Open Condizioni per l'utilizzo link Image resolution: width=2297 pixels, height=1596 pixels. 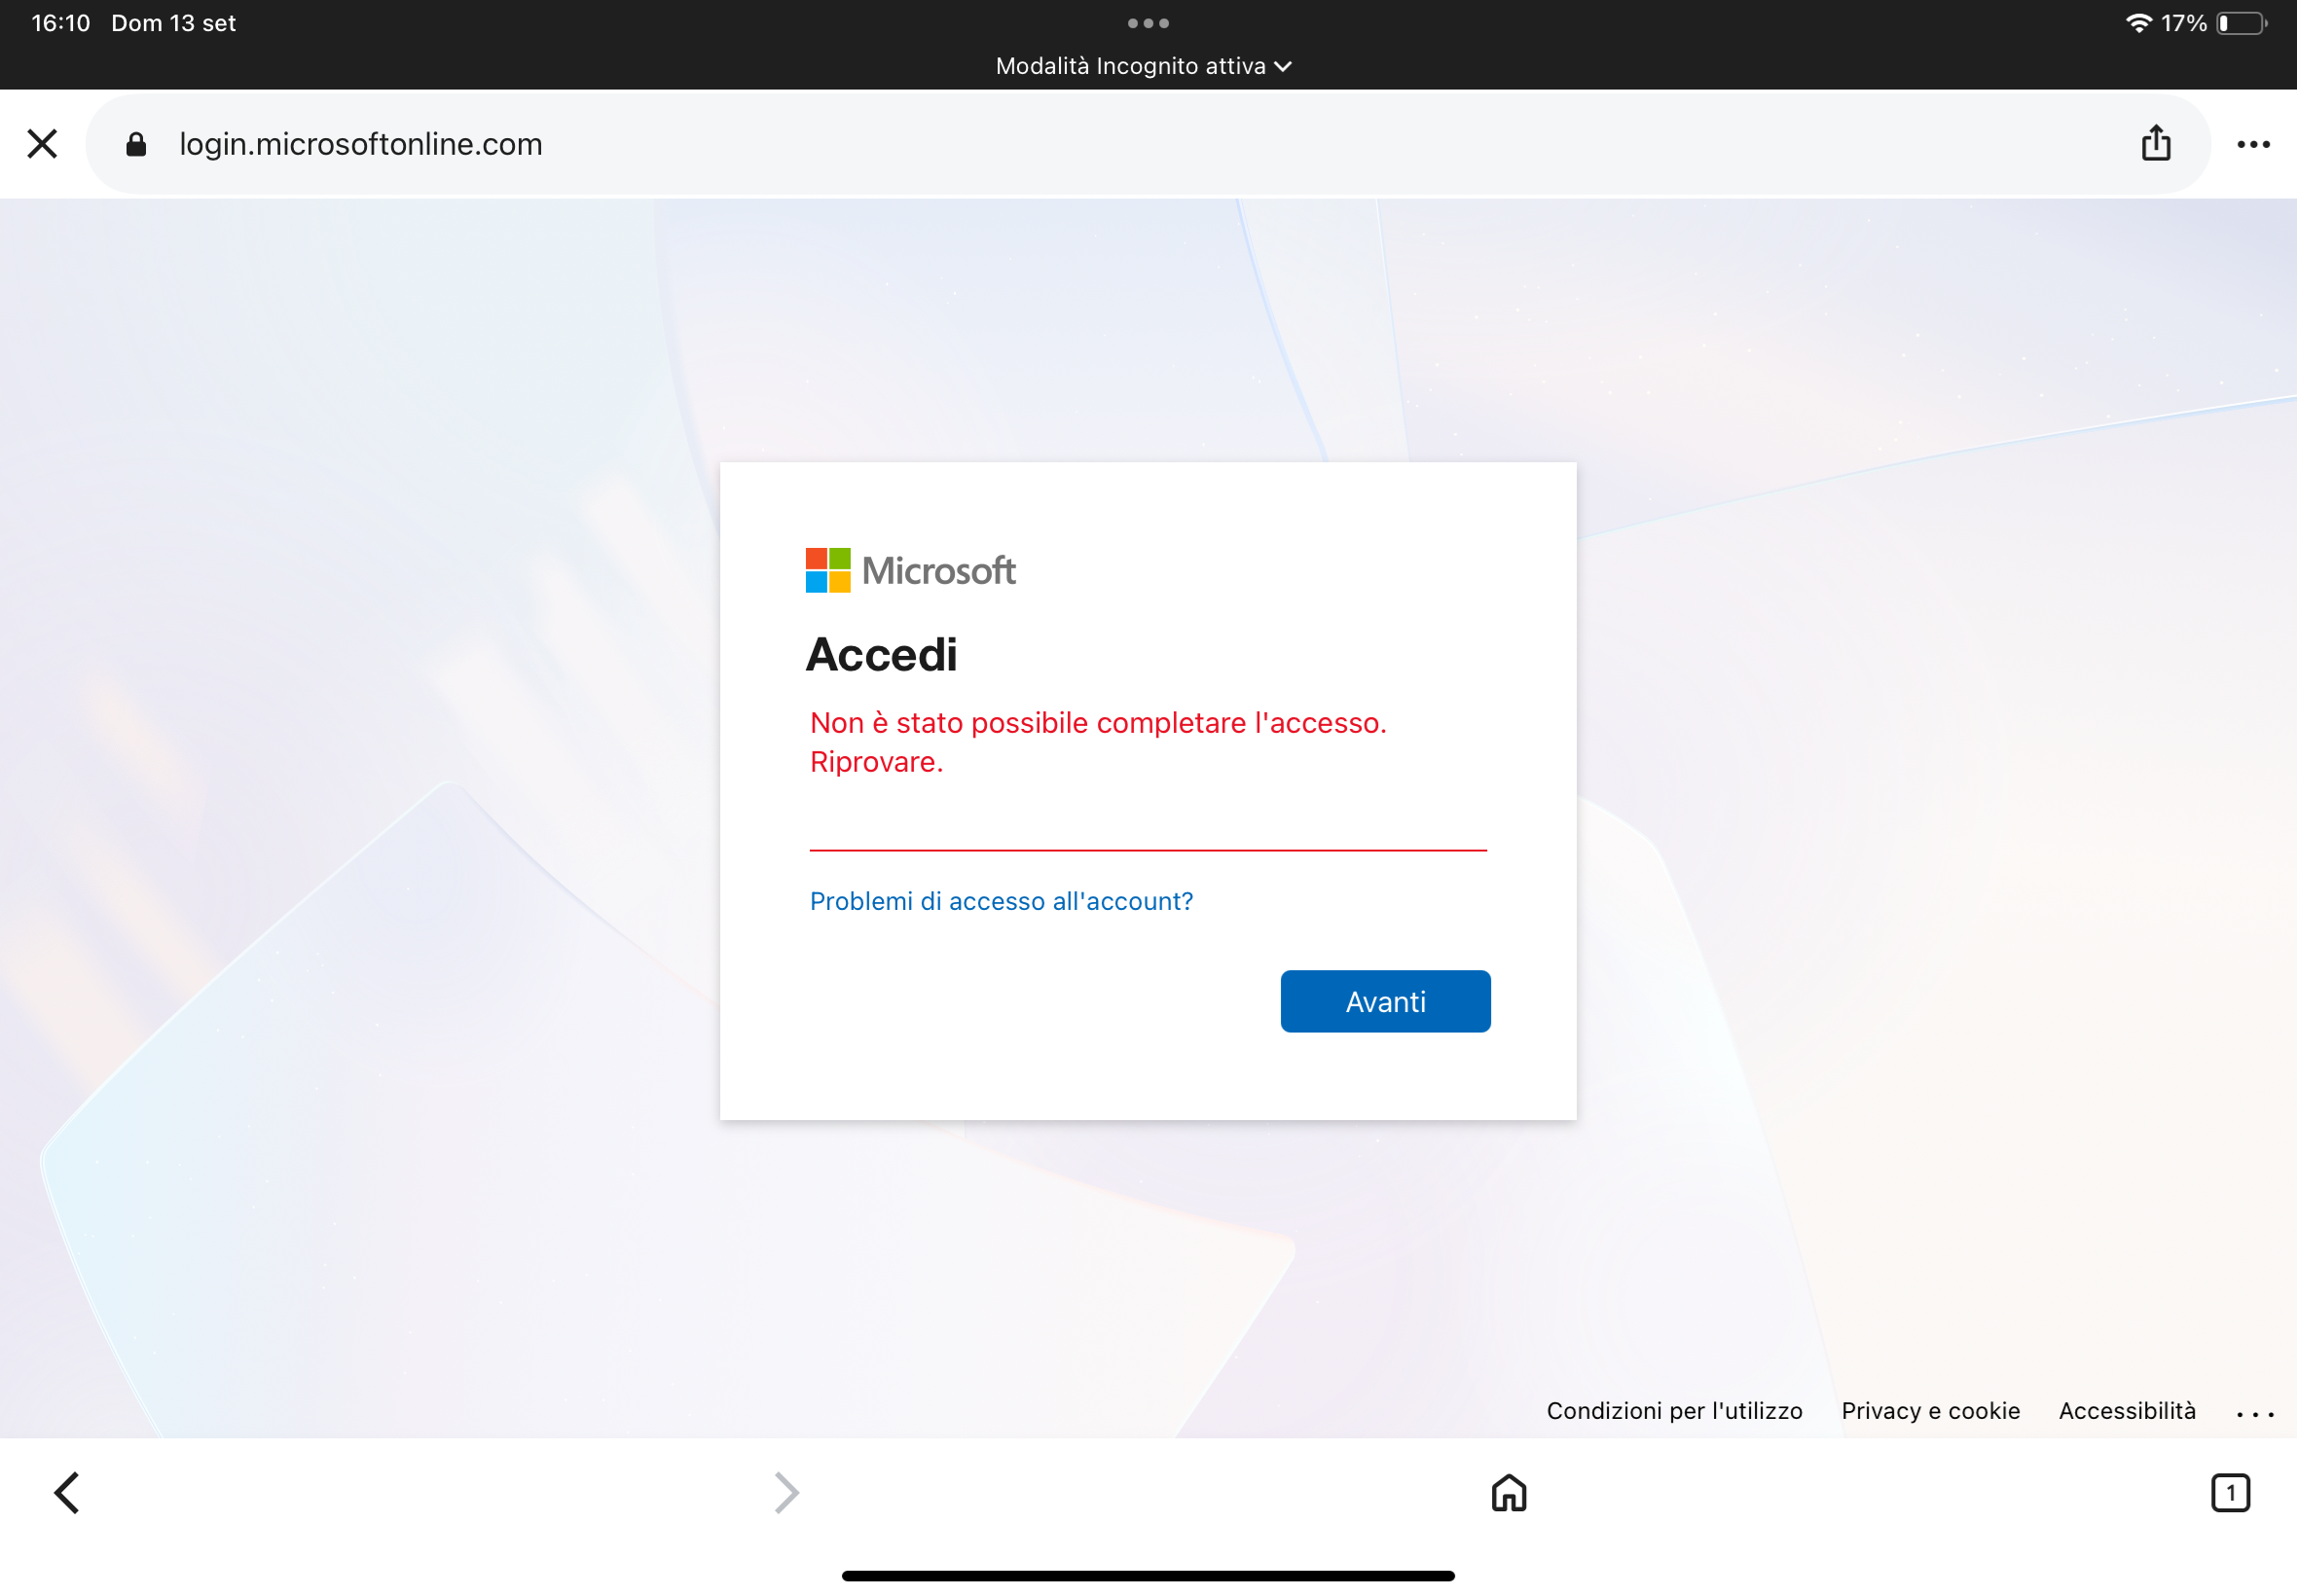point(1674,1410)
